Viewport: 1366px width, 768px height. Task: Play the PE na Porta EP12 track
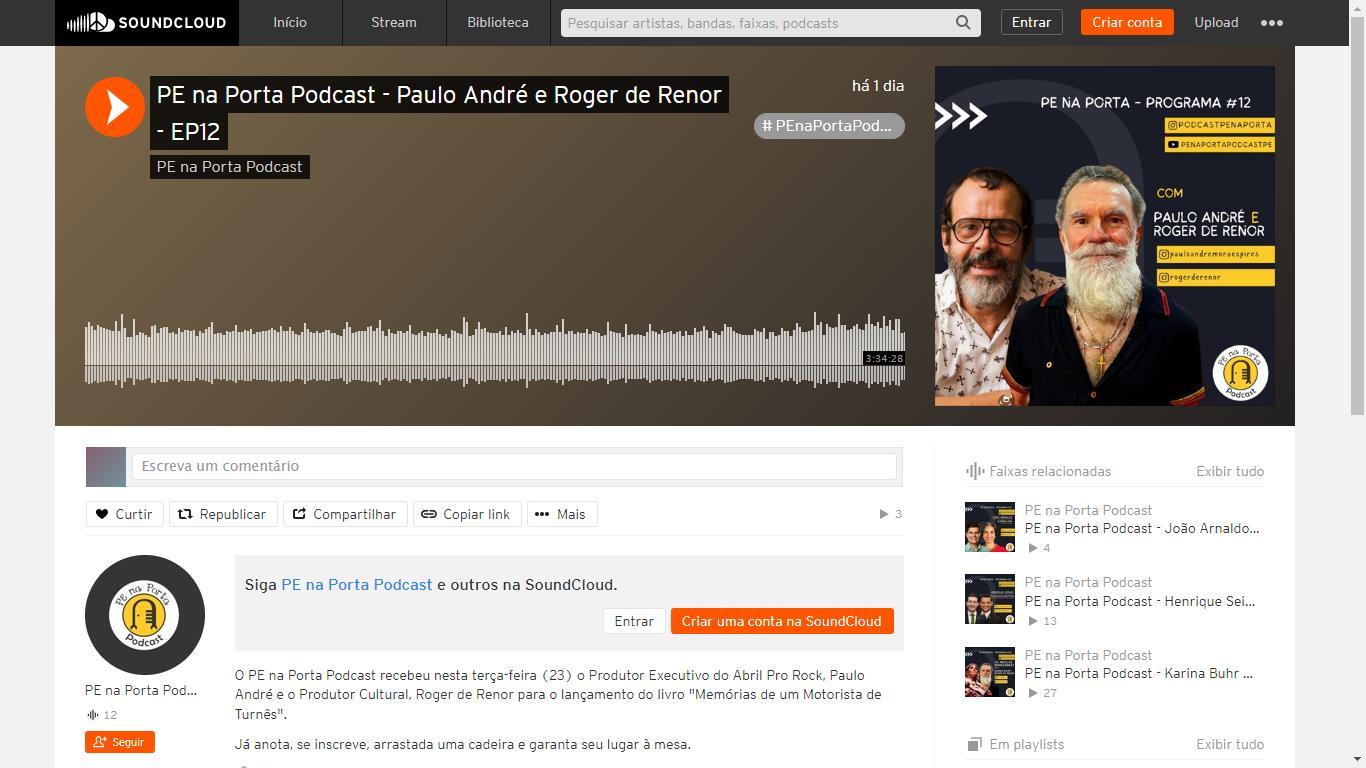click(115, 107)
